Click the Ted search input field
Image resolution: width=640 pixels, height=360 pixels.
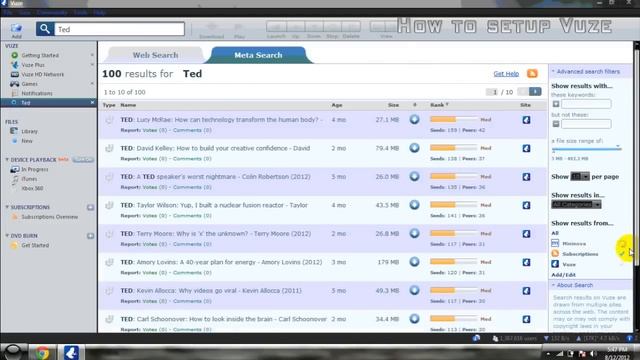pyautogui.click(x=119, y=29)
